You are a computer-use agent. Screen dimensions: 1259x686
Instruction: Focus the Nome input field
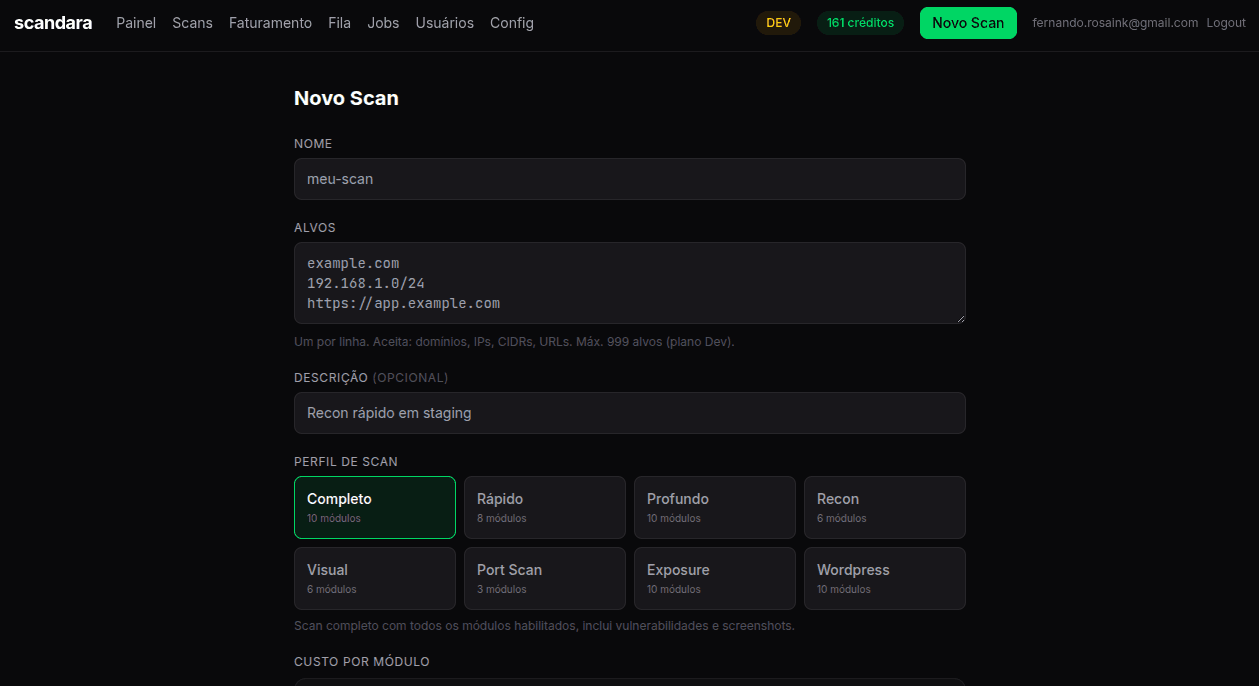click(629, 179)
